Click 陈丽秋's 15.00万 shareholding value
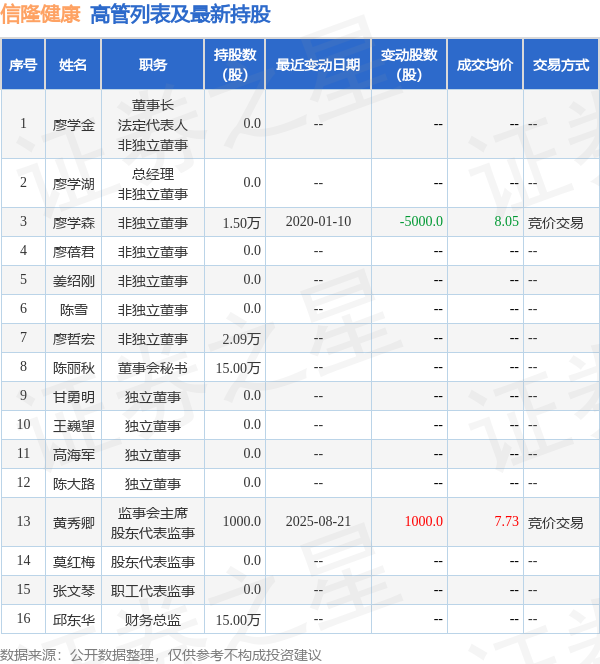The height and width of the screenshot is (664, 600). click(x=238, y=368)
